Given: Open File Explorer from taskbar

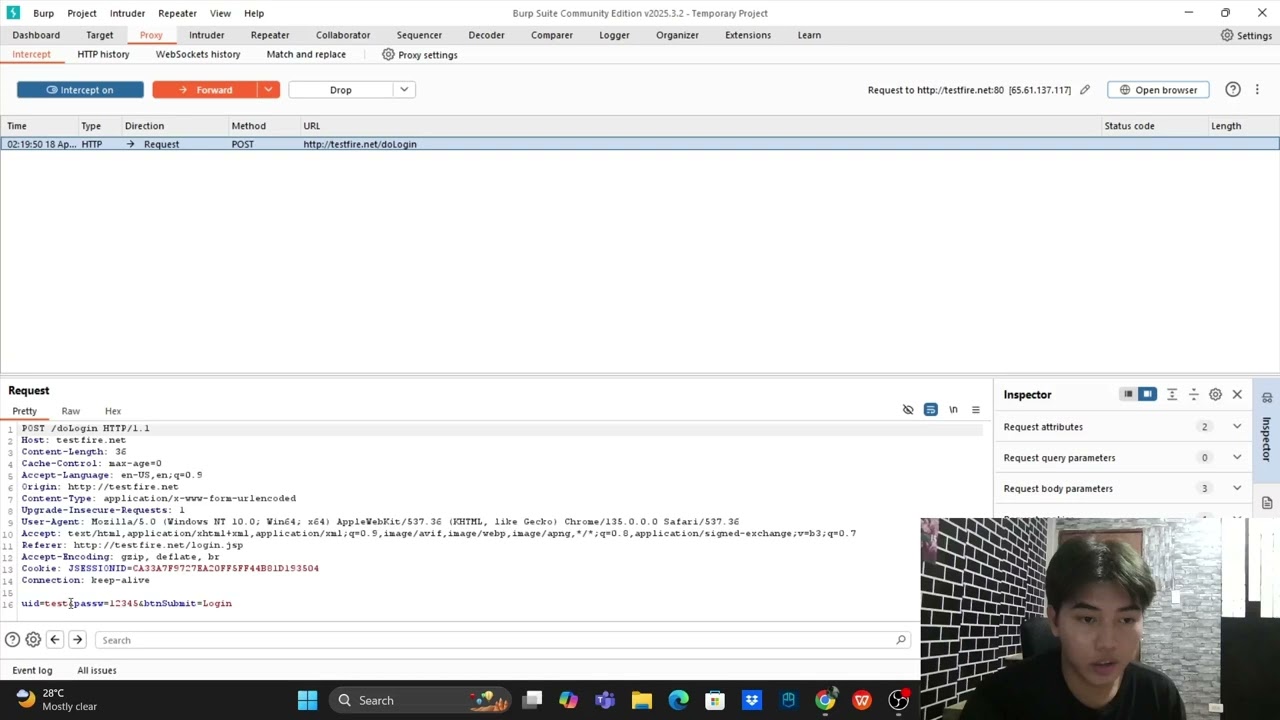Looking at the screenshot, I should coord(641,700).
